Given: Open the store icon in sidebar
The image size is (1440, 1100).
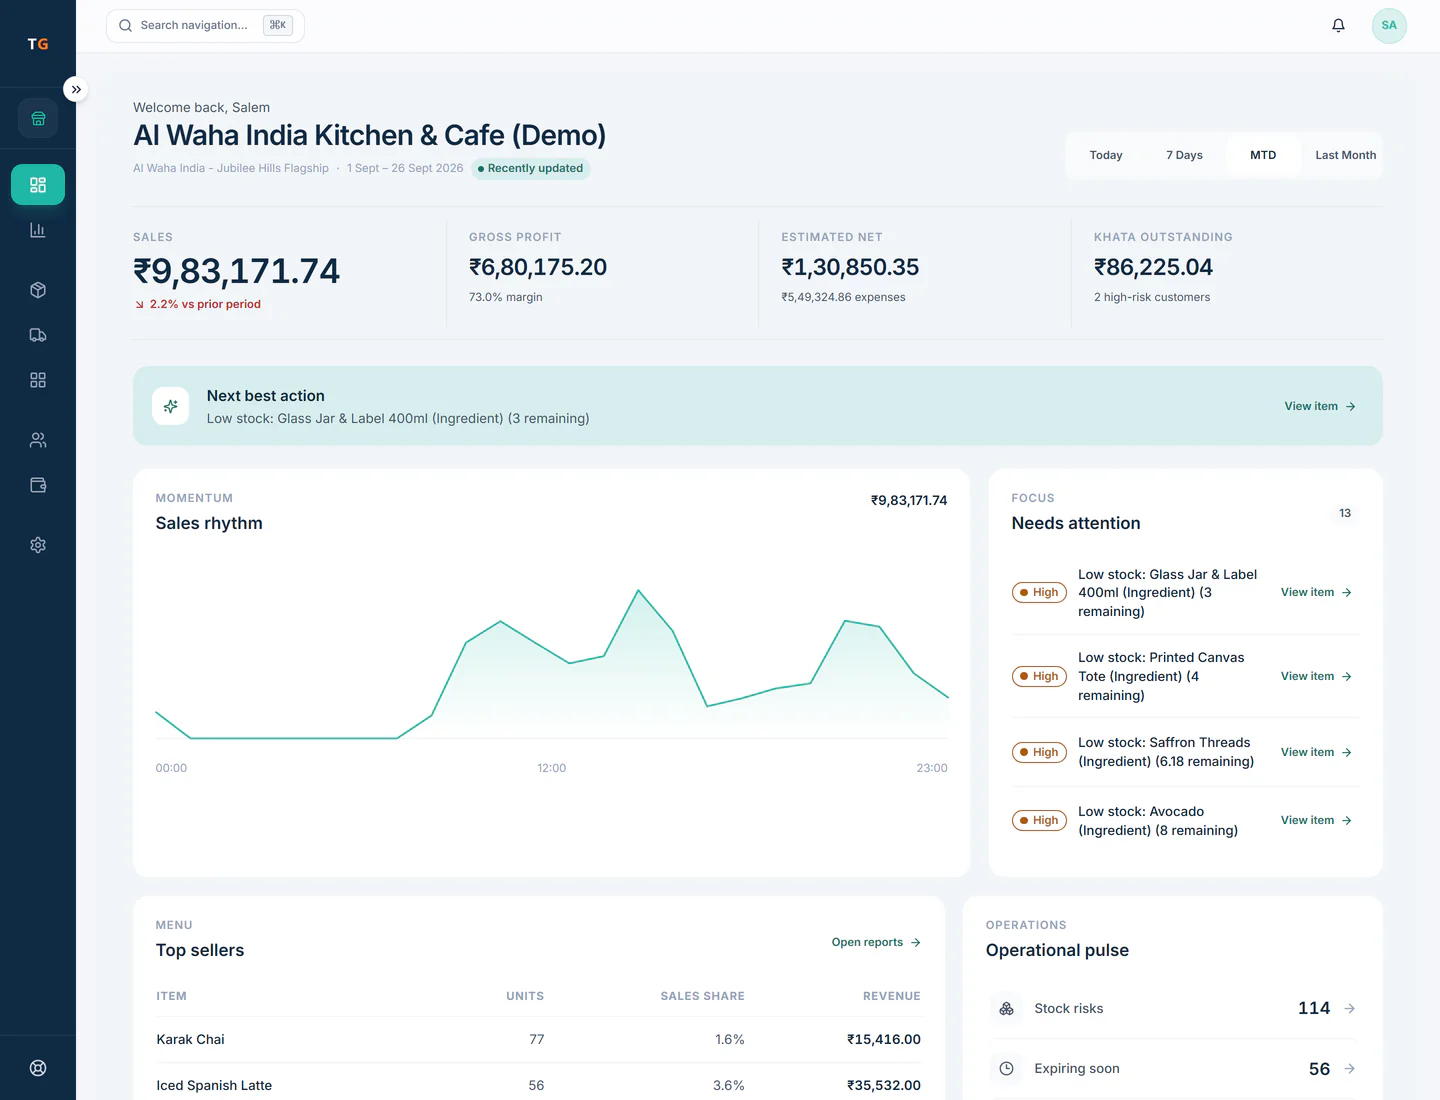Looking at the screenshot, I should pos(38,118).
